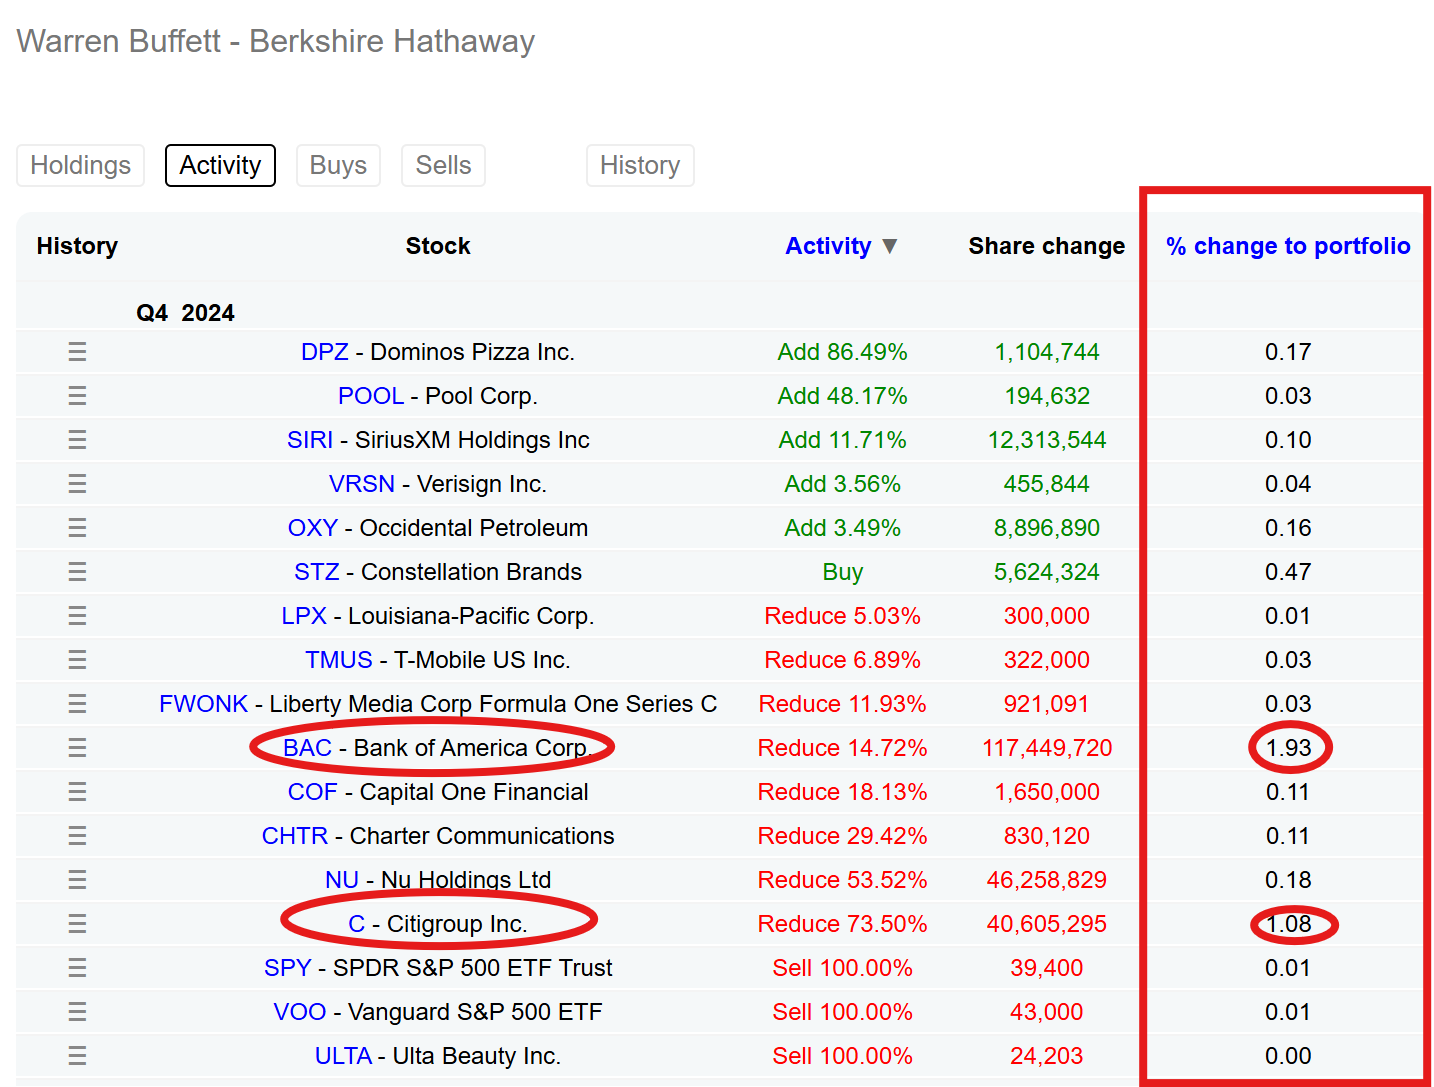
Task: Open OXY ticker link
Action: pyautogui.click(x=313, y=528)
